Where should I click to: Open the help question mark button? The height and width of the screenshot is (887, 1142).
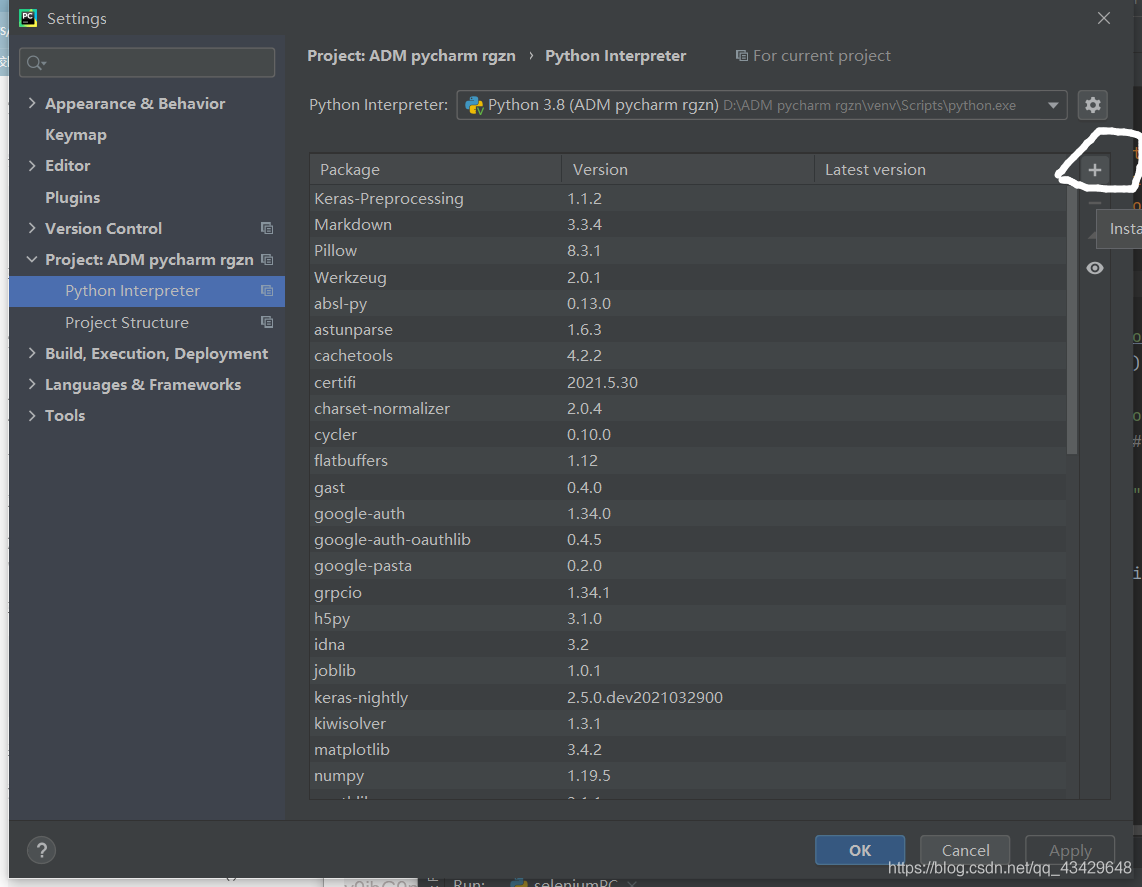pos(42,850)
